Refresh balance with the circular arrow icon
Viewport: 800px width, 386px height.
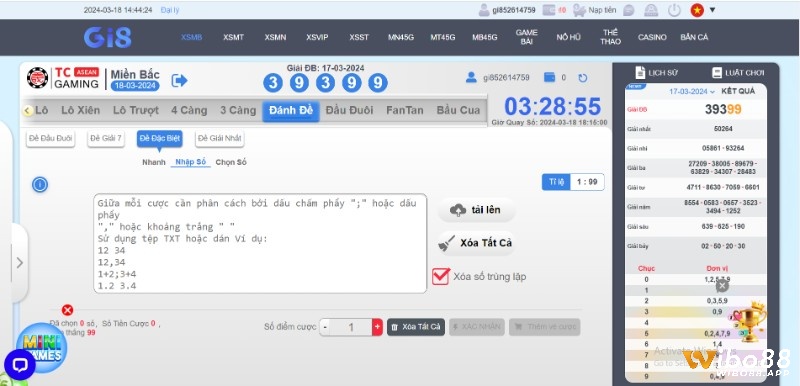coord(583,78)
